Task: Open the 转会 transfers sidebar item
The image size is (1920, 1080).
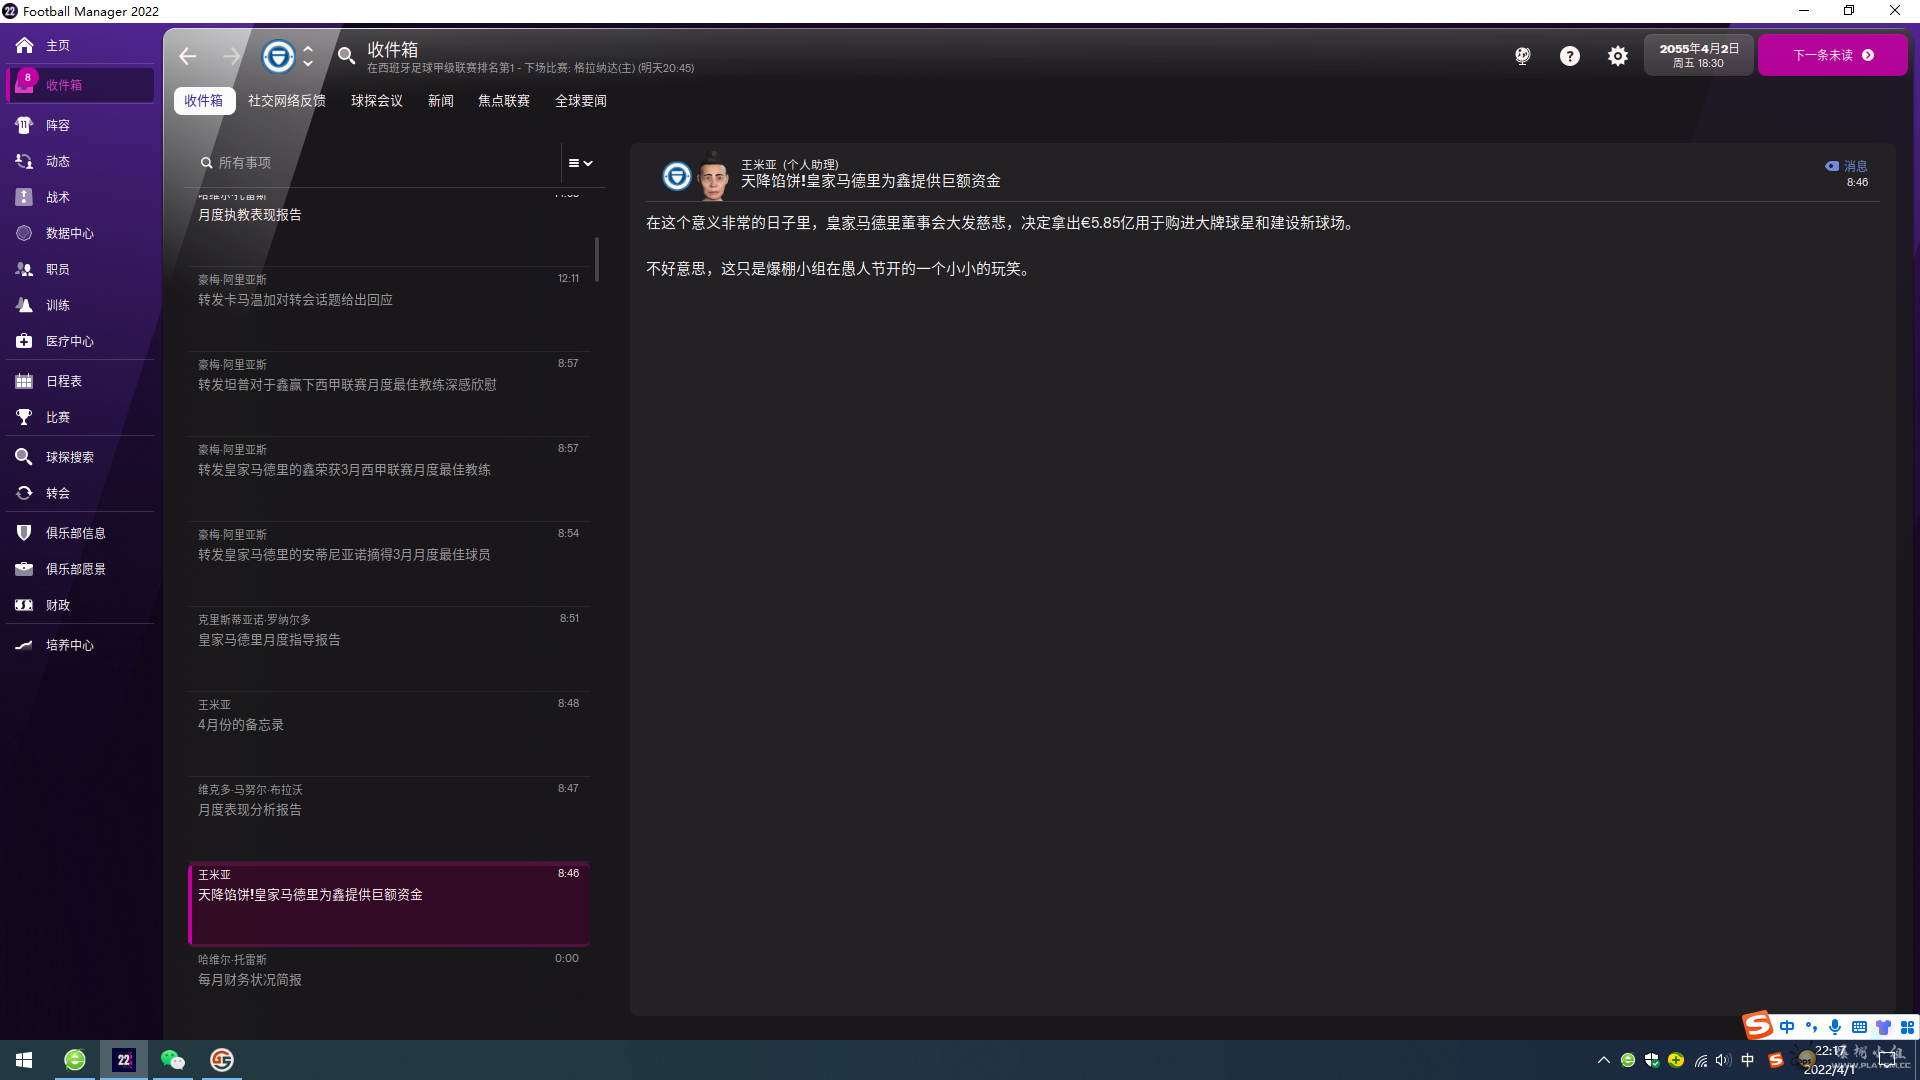Action: [x=80, y=493]
